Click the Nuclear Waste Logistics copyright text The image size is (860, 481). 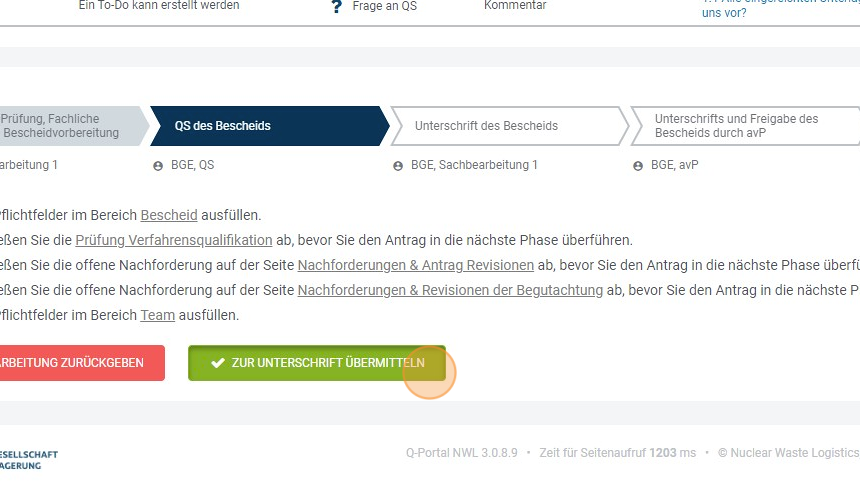click(788, 453)
